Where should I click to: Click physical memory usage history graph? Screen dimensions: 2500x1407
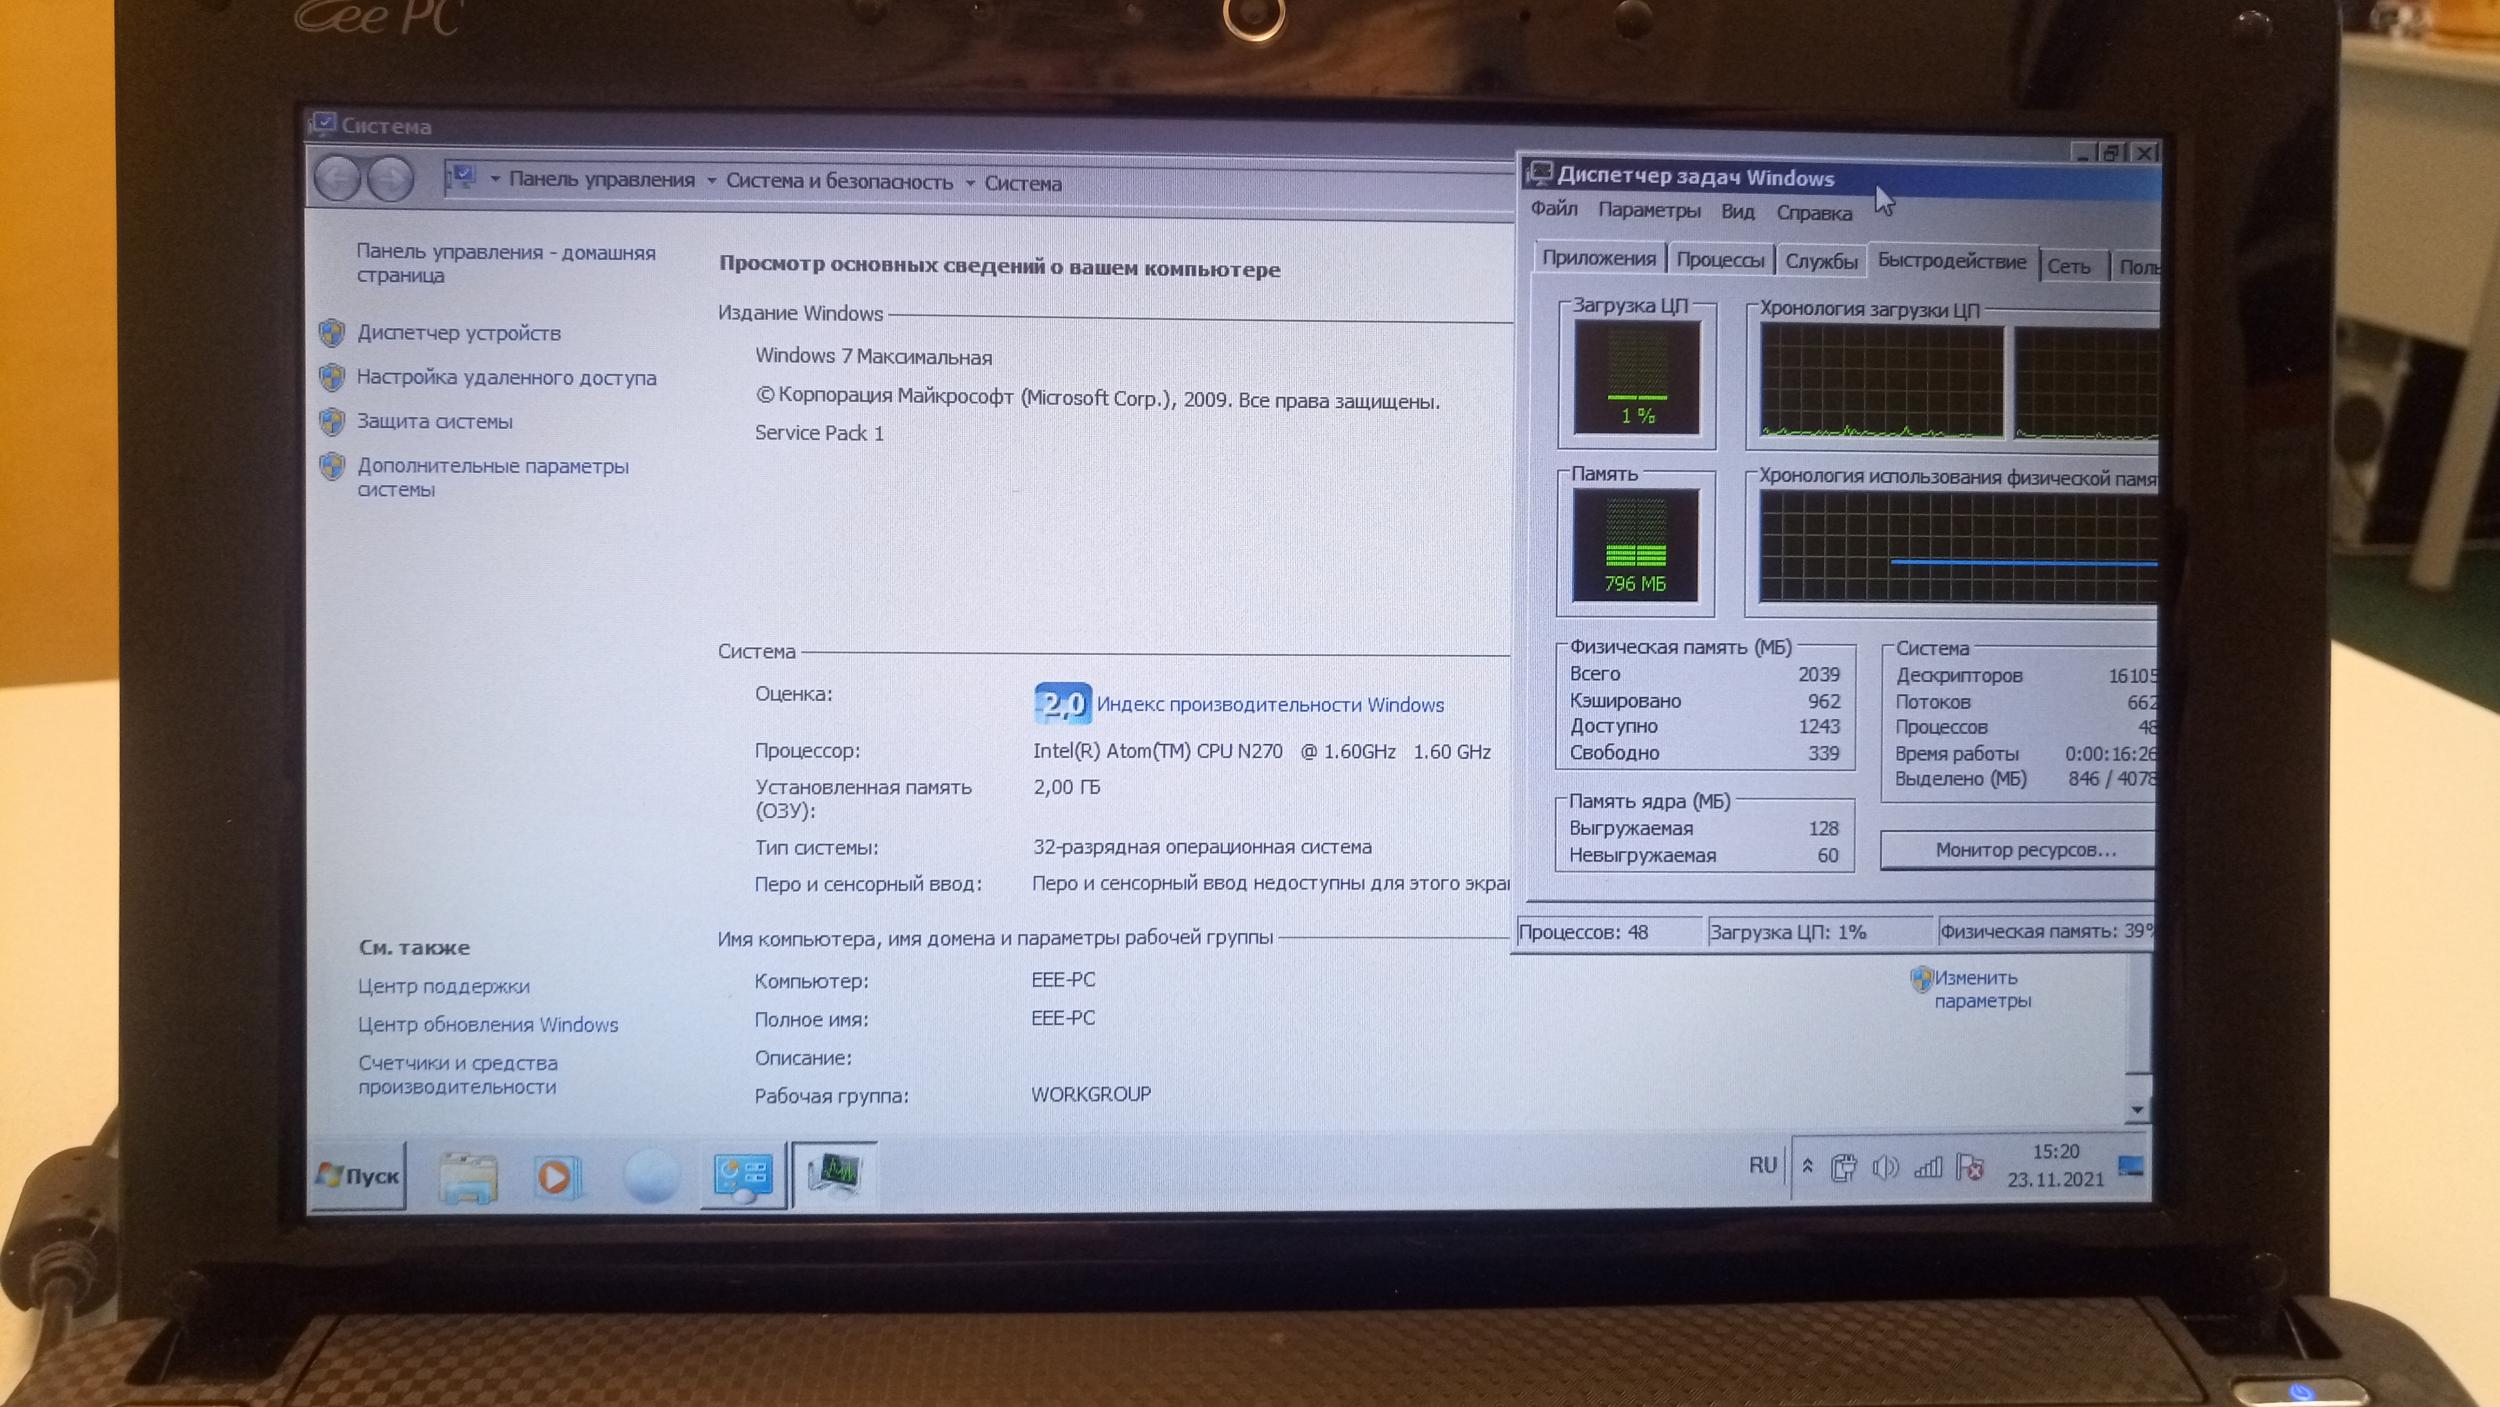[1958, 548]
